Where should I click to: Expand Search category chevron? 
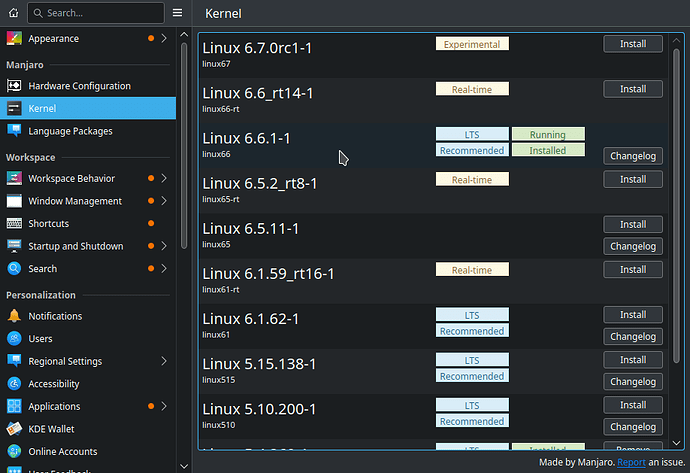164,268
